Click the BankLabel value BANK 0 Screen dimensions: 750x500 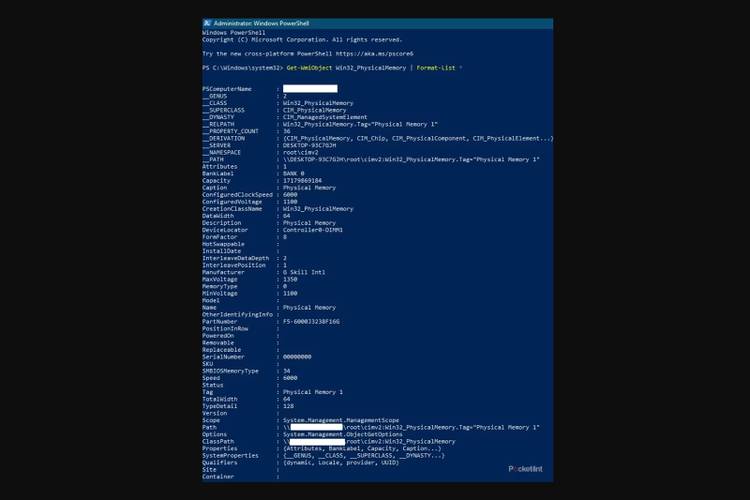coord(297,174)
